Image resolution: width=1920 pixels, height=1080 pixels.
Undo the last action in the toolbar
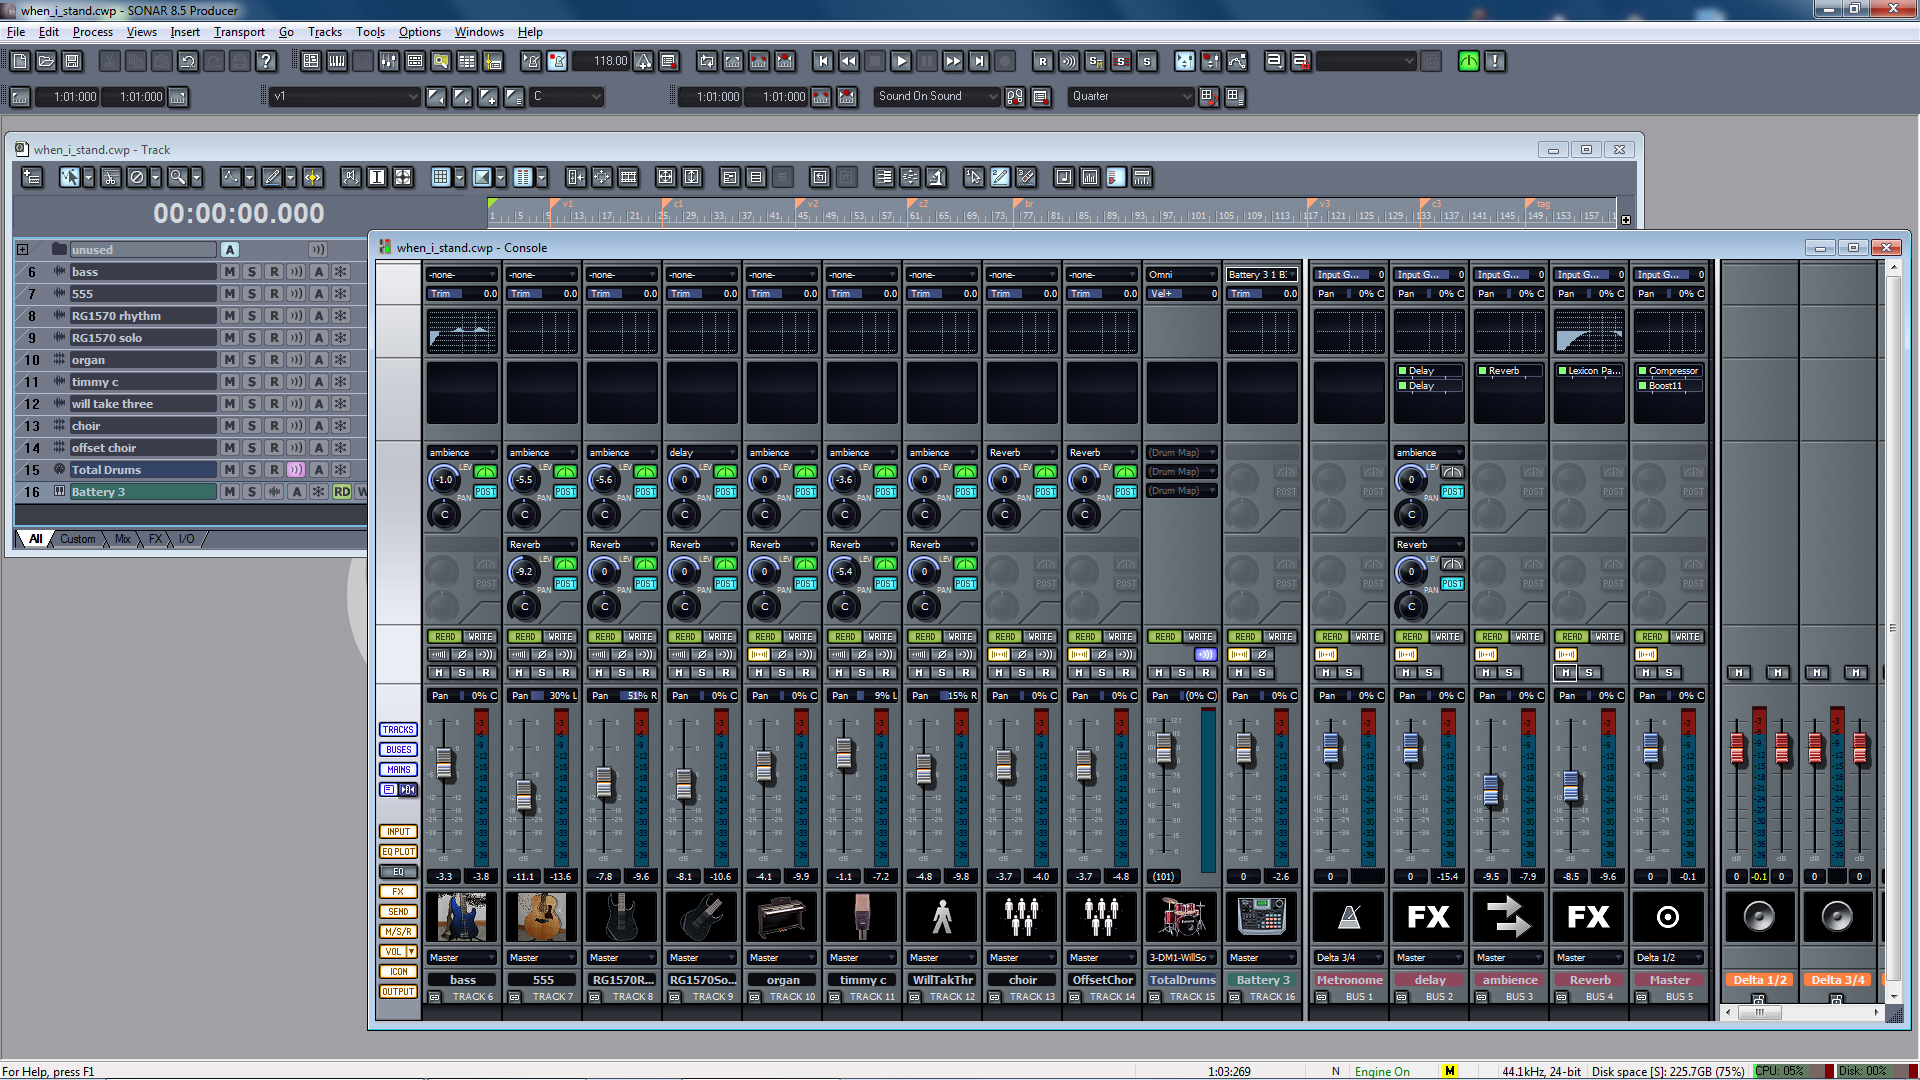click(x=188, y=61)
